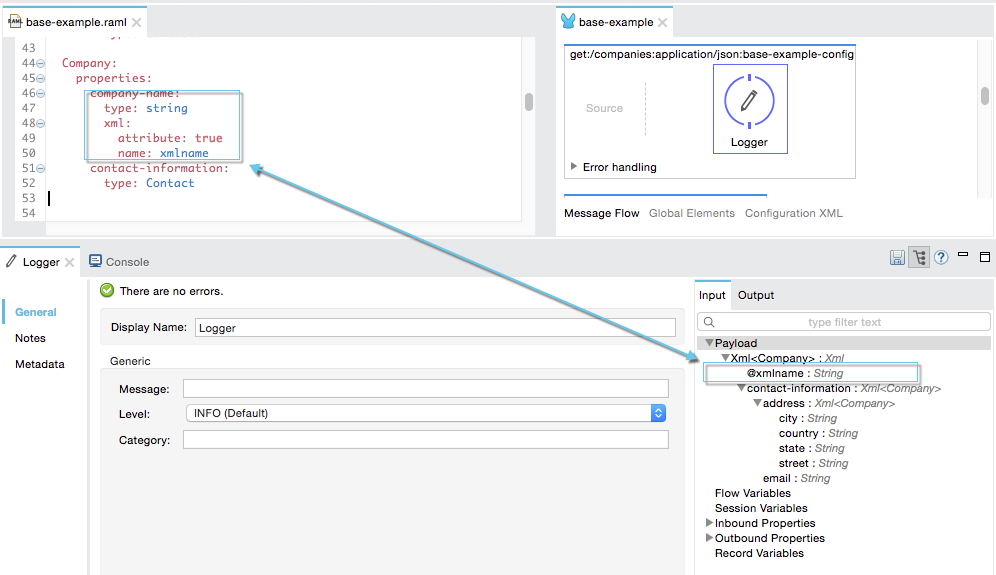Viewport: 996px width, 575px height.
Task: Select the city : String tree row
Action: click(x=807, y=419)
